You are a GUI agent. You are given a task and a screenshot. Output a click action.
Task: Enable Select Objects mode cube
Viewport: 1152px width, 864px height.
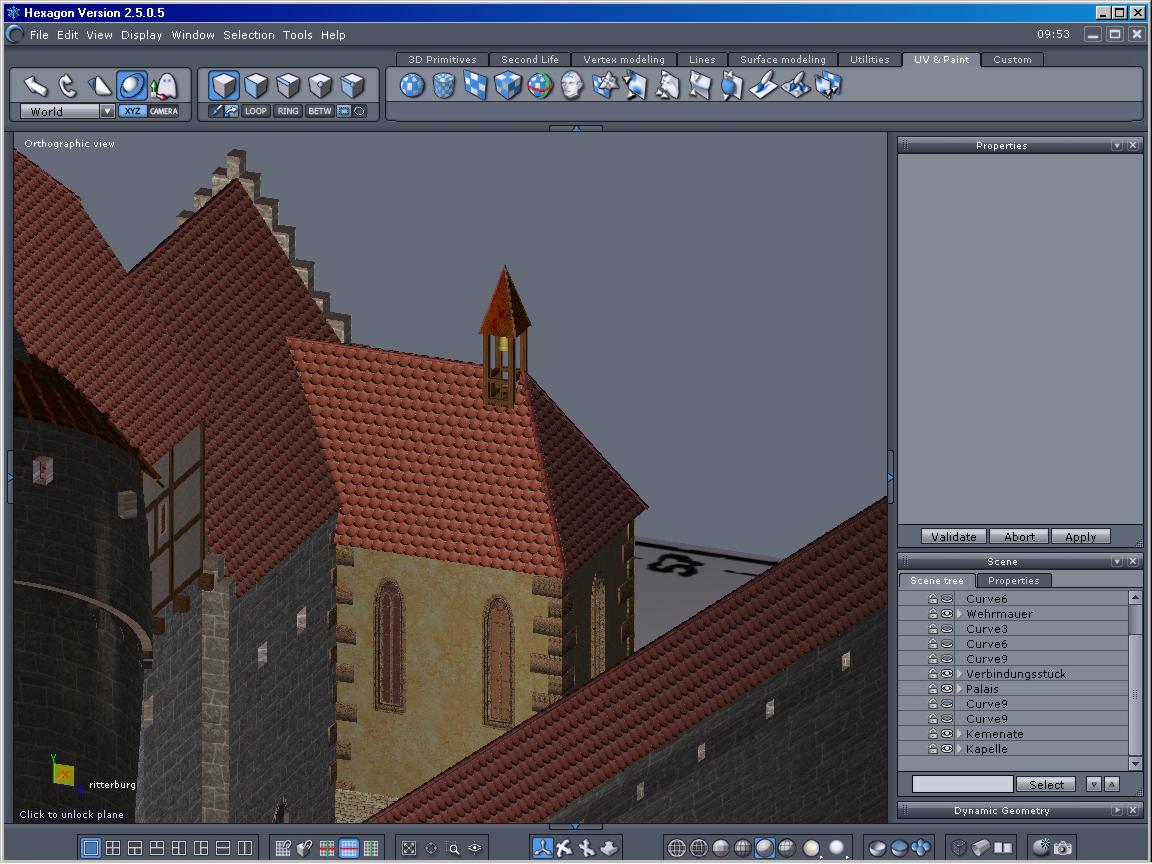click(x=223, y=86)
